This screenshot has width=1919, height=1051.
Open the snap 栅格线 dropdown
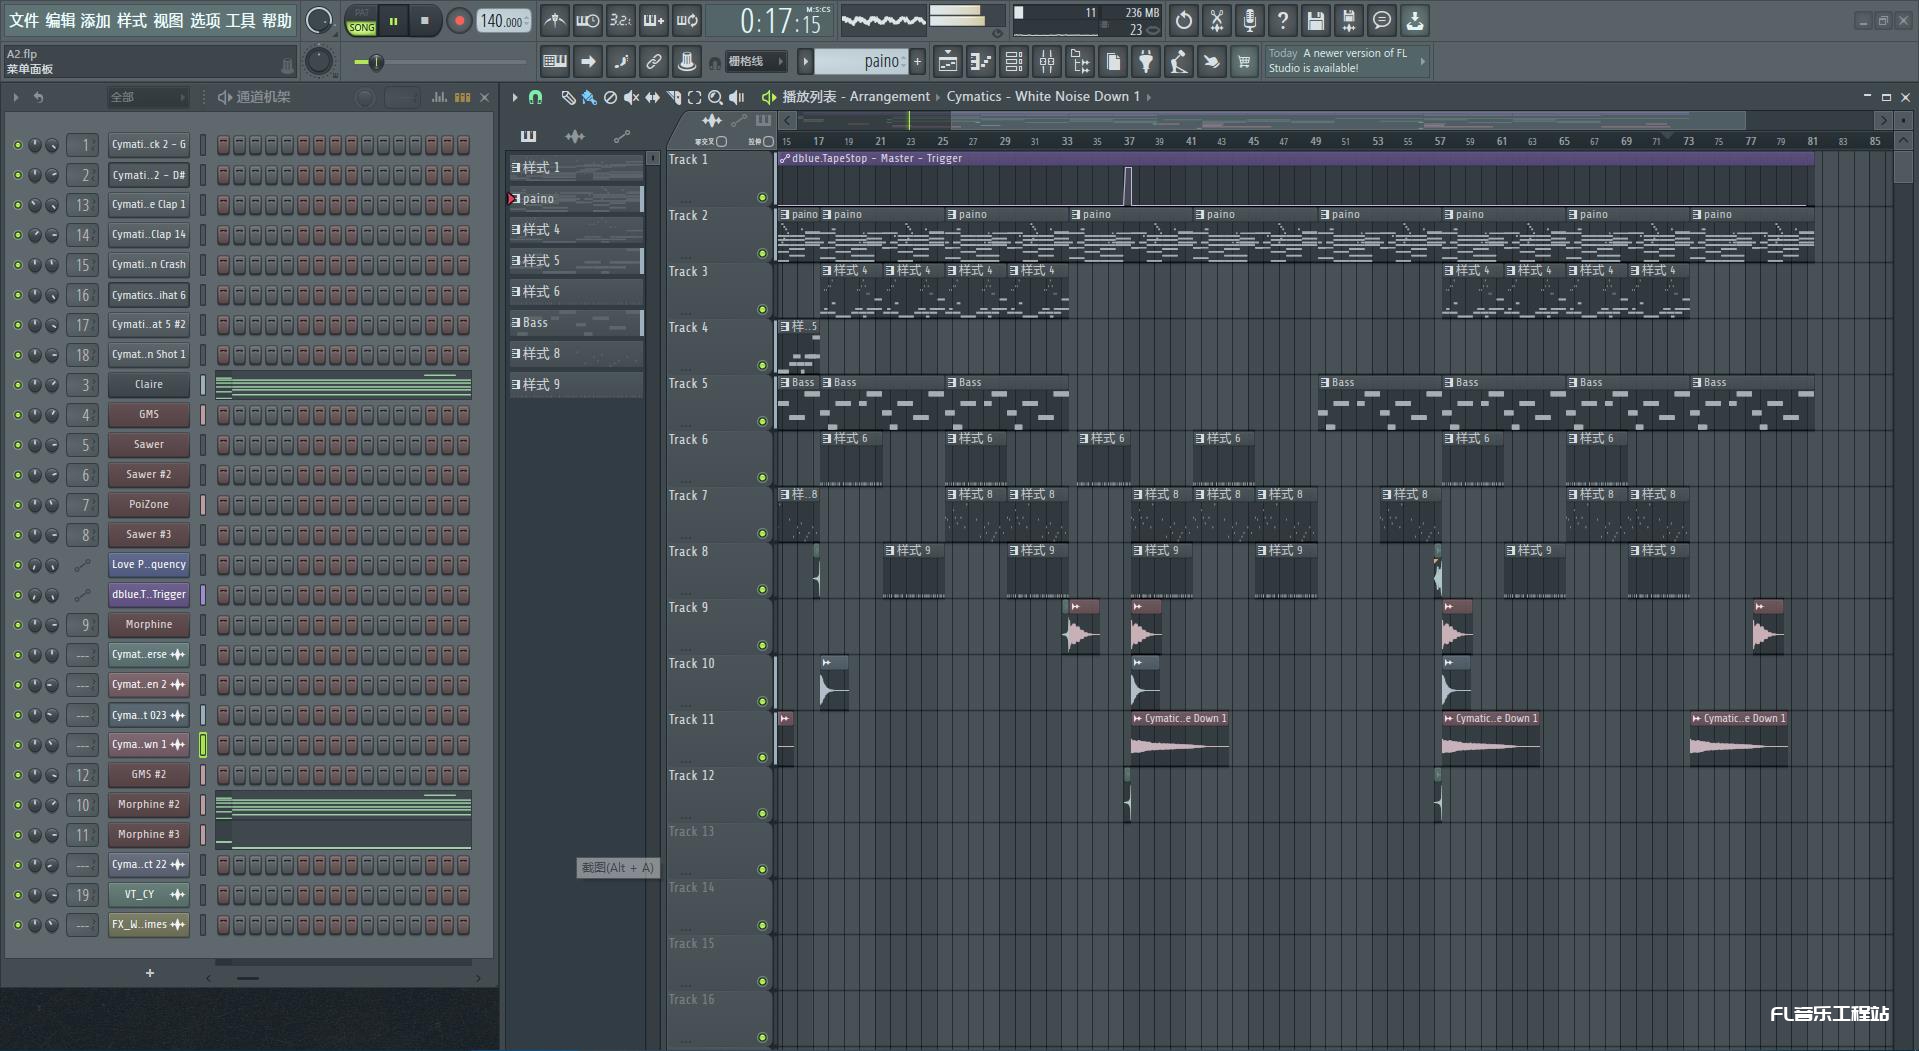pos(755,62)
